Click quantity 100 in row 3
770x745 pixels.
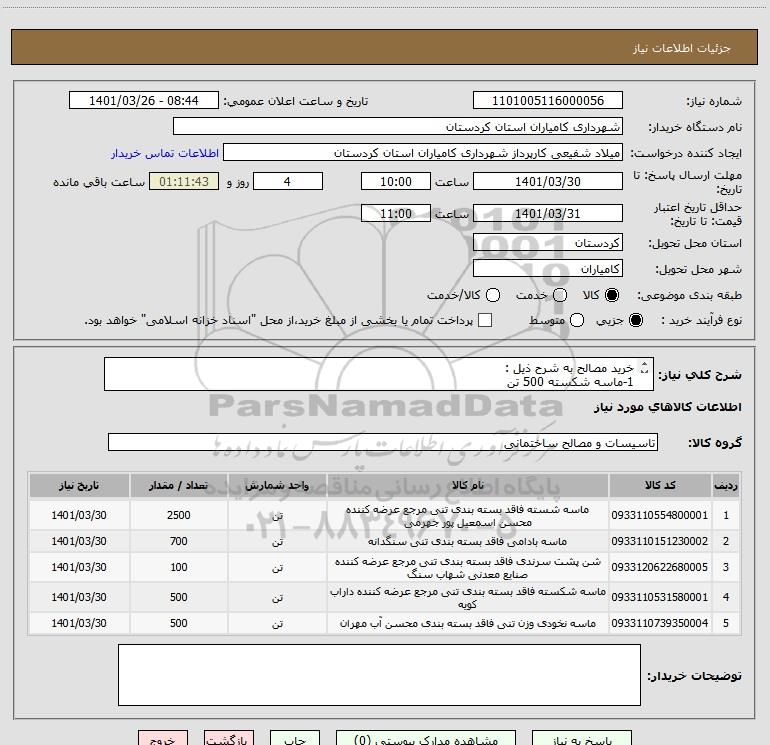[x=179, y=567]
